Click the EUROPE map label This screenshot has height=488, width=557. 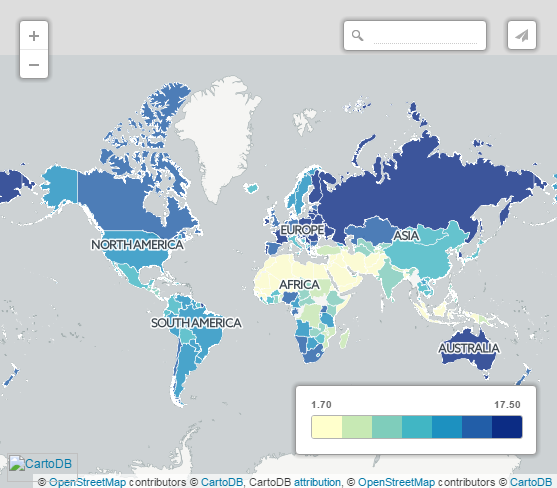point(302,230)
